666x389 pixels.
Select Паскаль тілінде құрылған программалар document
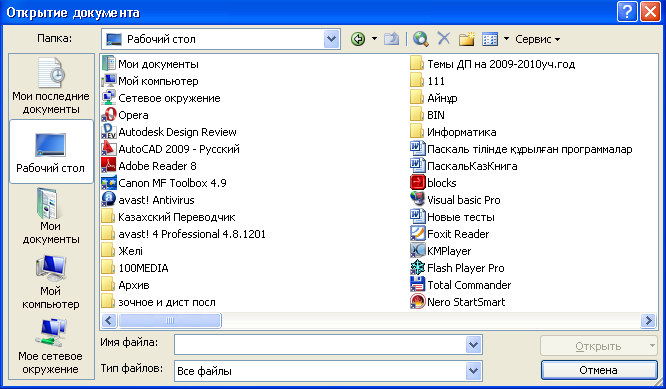(522, 149)
